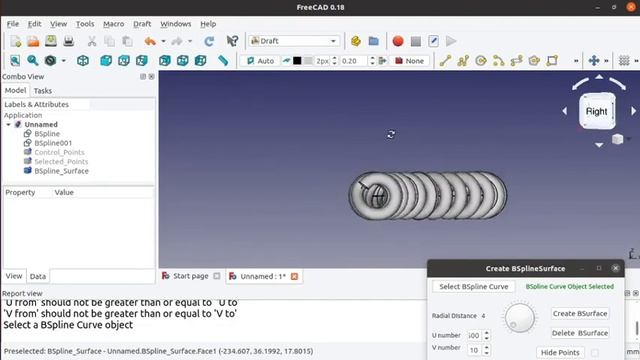
Task: Switch to the Tasks tab
Action: tap(42, 91)
